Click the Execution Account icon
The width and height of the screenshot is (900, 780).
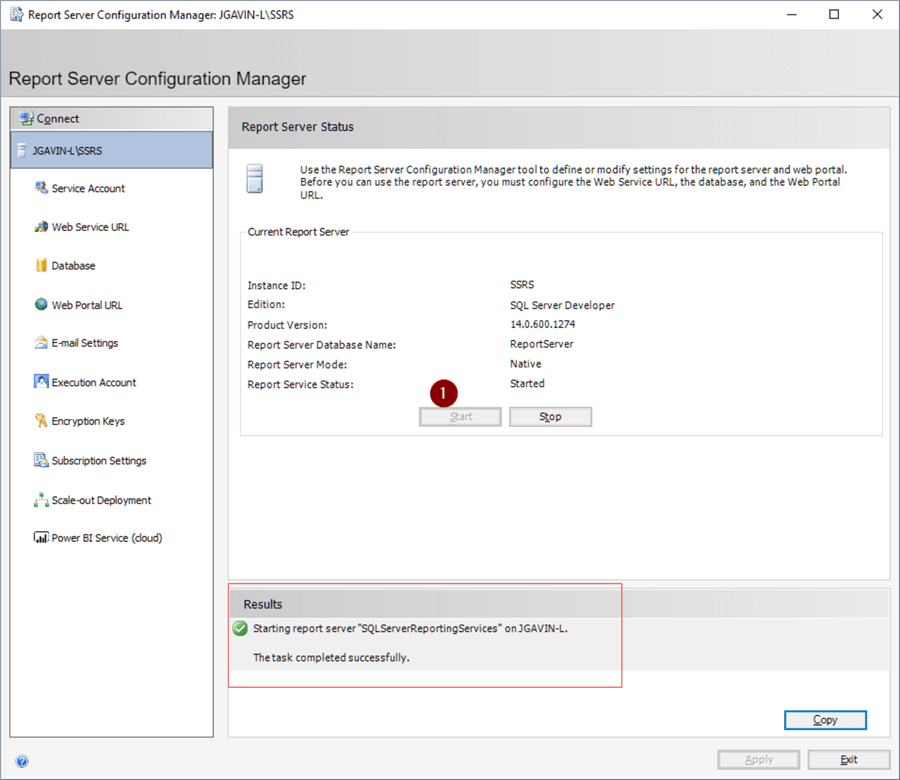pyautogui.click(x=41, y=382)
